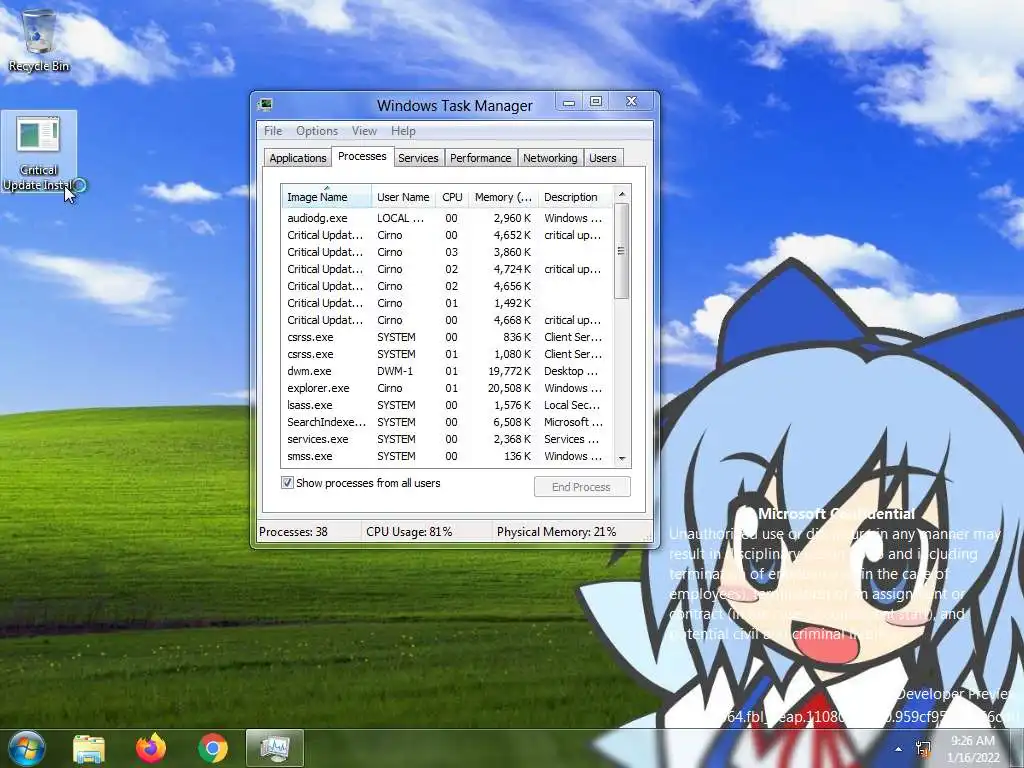Screen dimensions: 1024x768
Task: Select the lsass.exe process row
Action: 447,405
